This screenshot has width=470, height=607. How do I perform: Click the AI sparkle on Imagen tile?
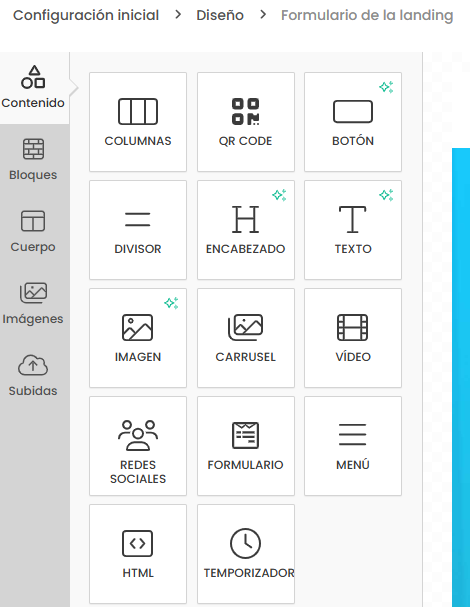(x=171, y=303)
